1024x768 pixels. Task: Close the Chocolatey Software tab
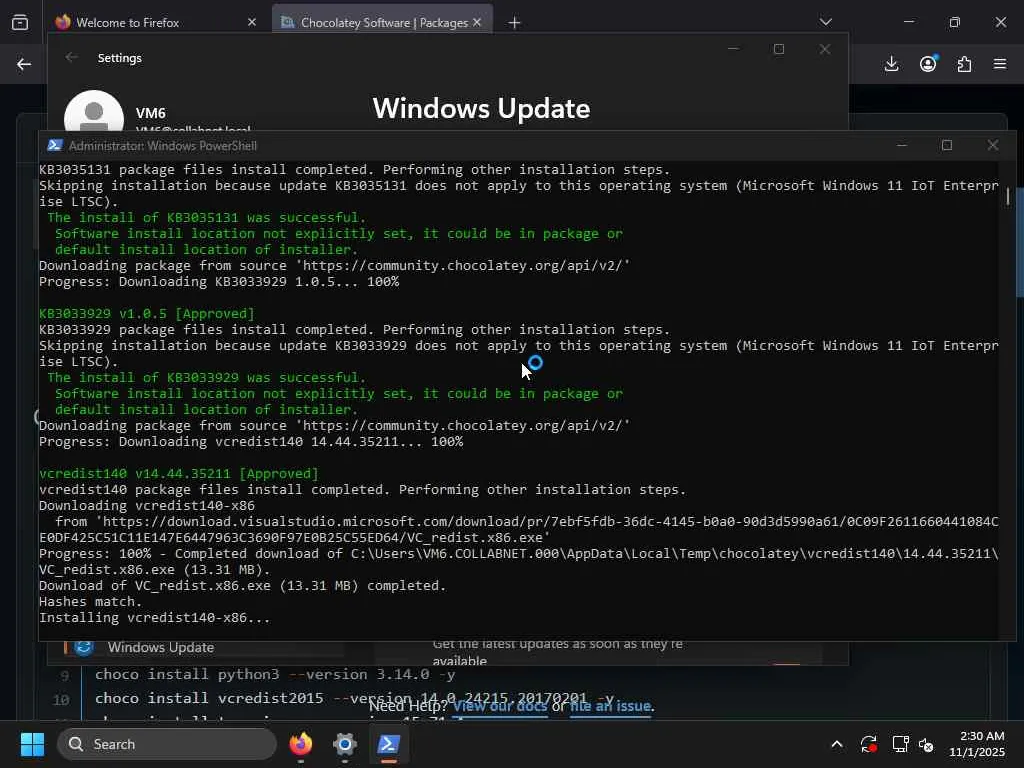[x=477, y=22]
